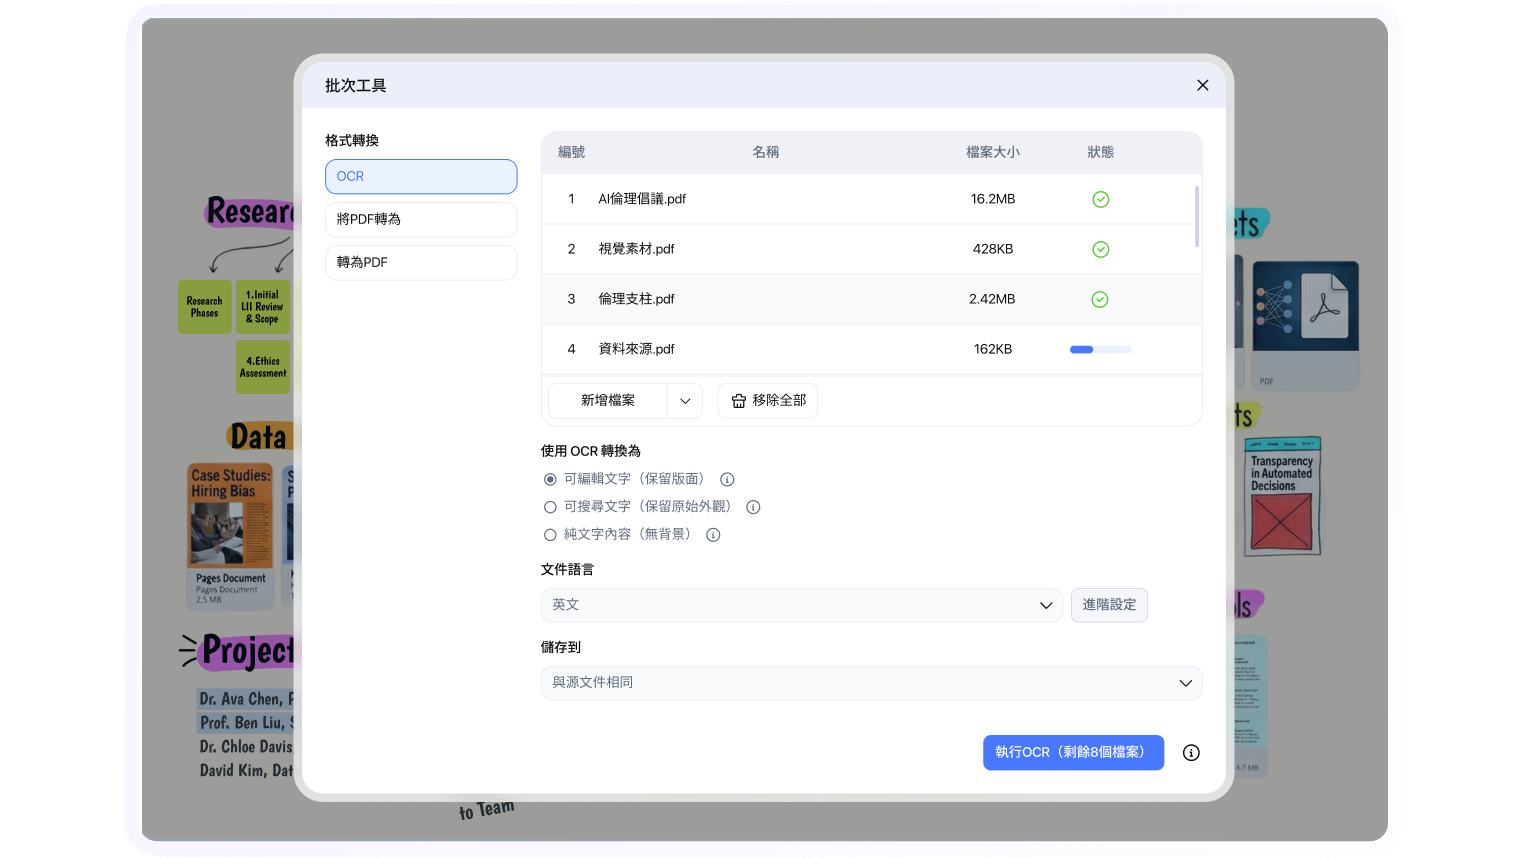This screenshot has width=1528, height=858.
Task: Click the file list scrollbar
Action: [1197, 216]
